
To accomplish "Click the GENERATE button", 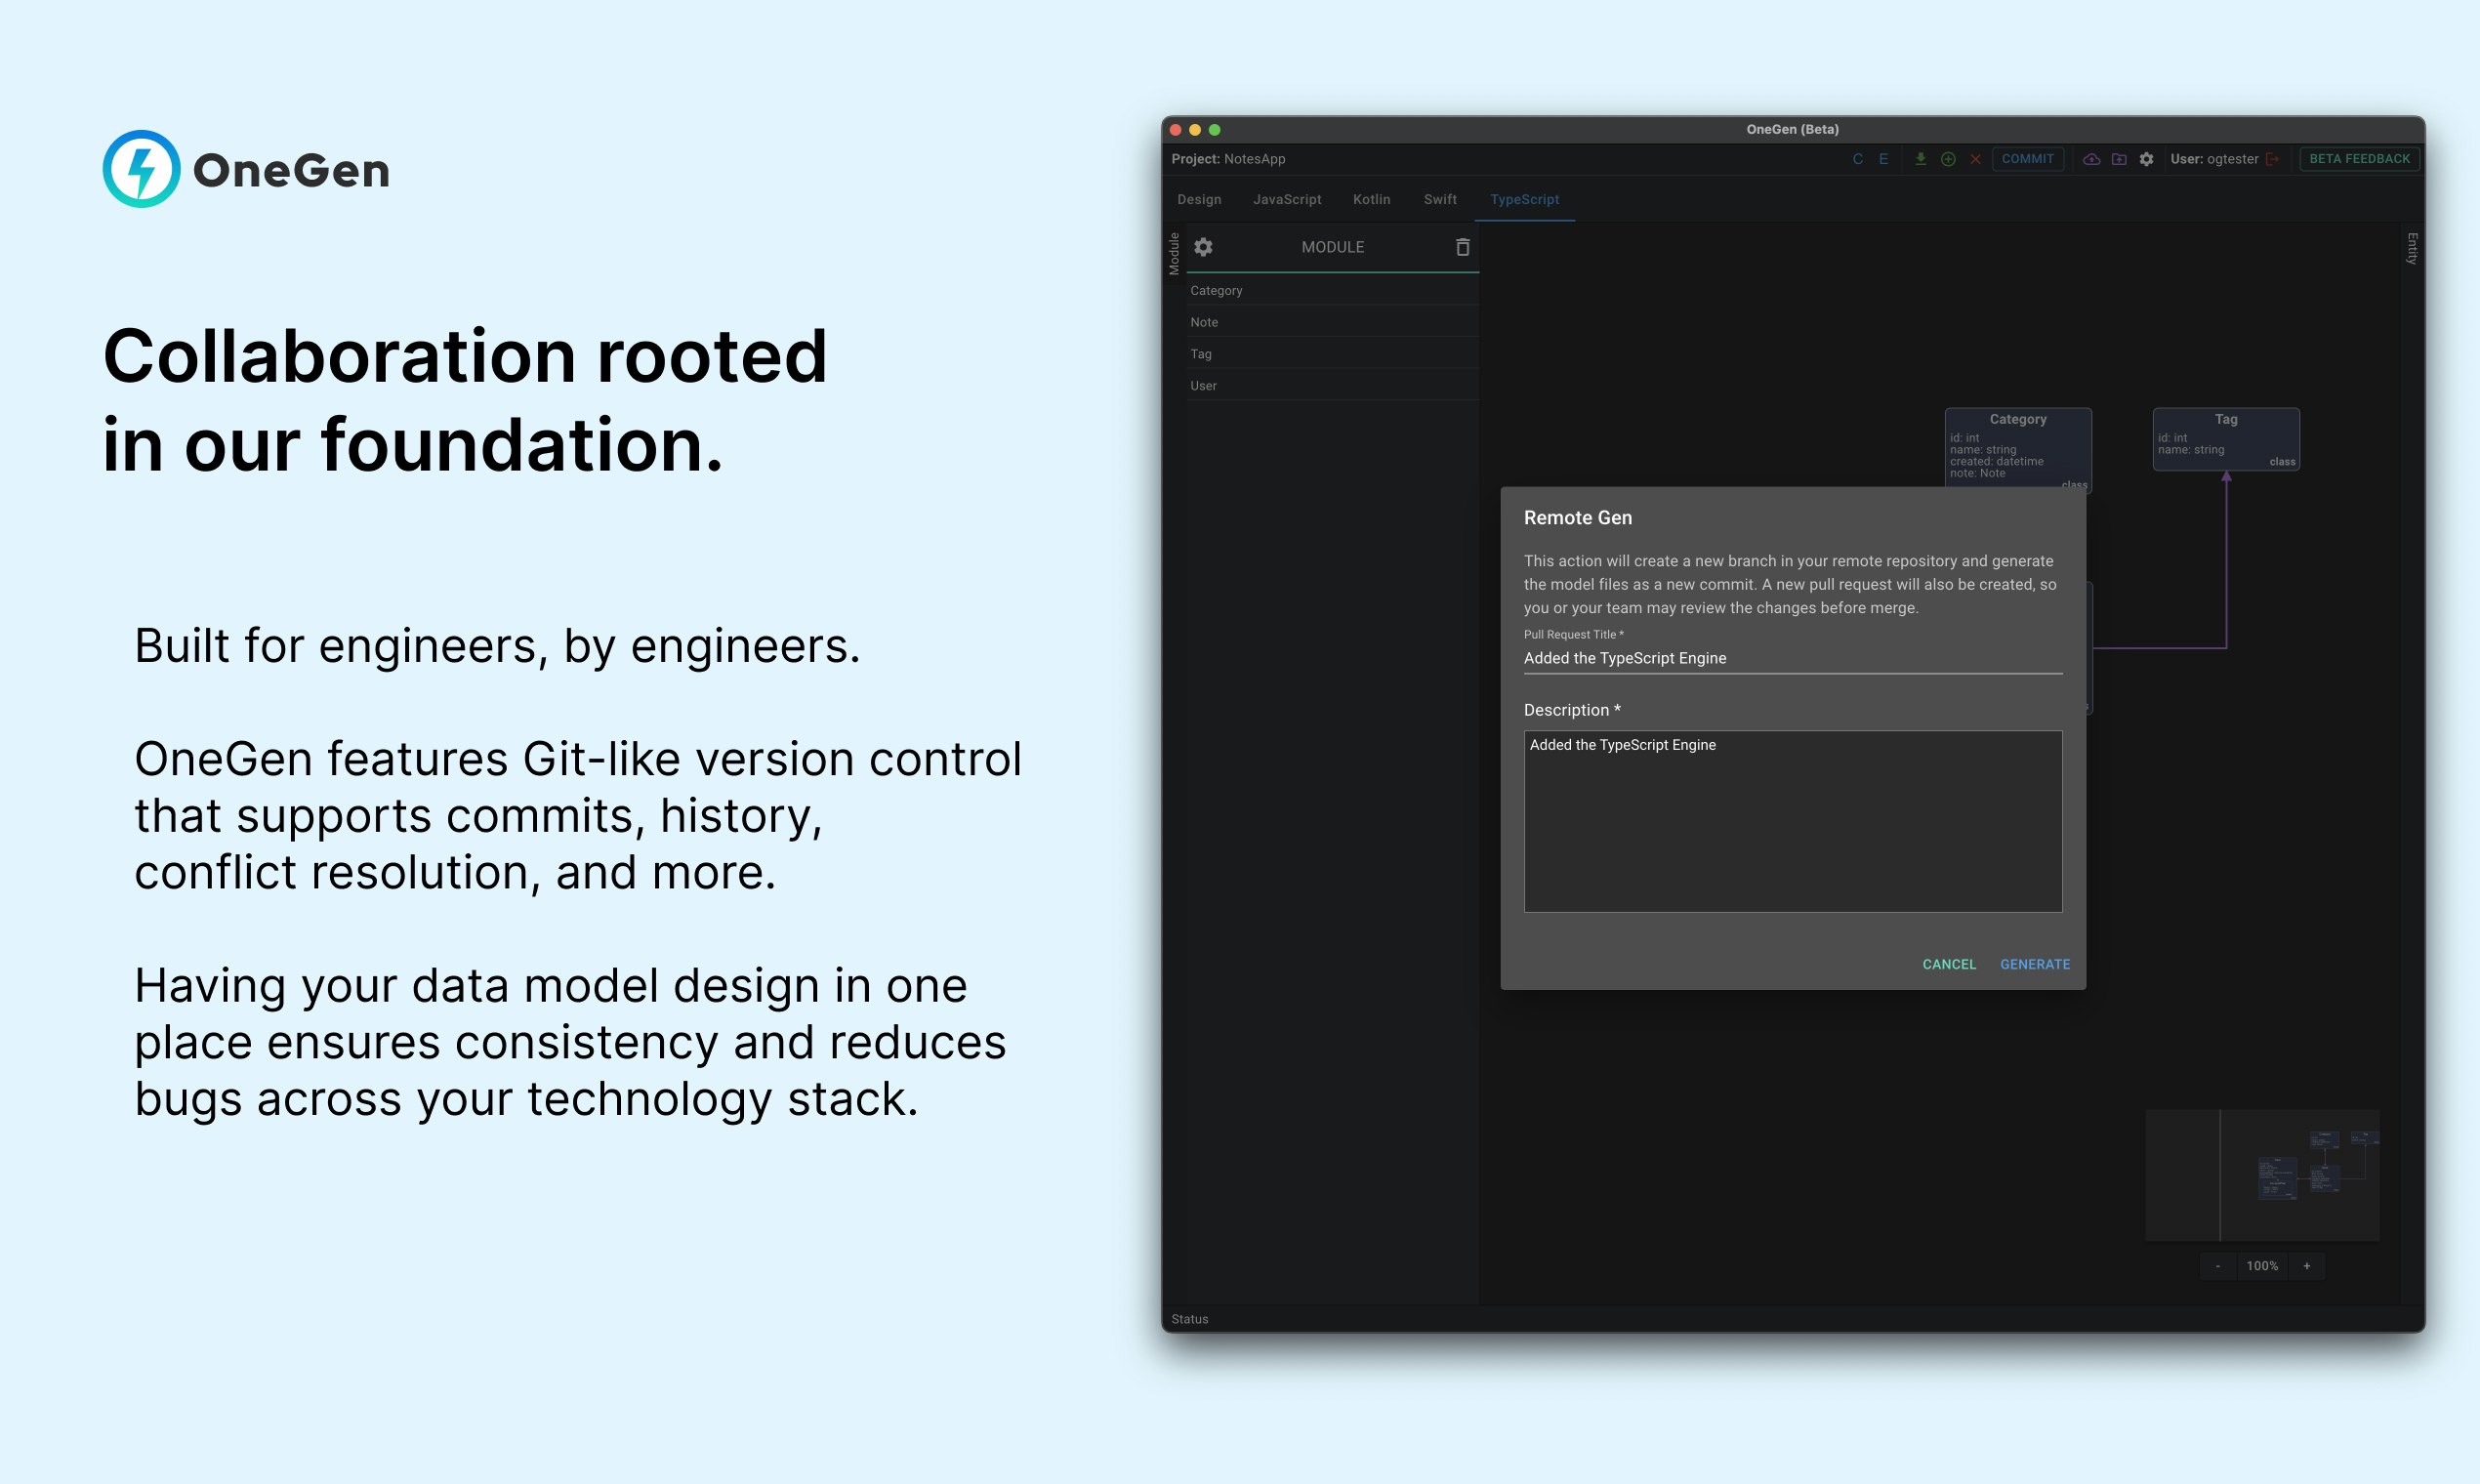I will click(2035, 964).
